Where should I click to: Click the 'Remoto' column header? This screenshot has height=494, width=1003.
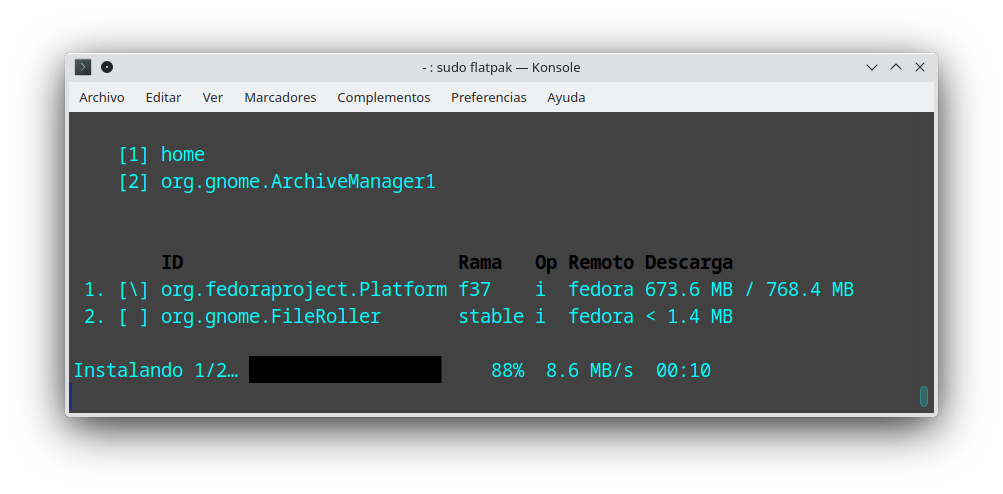(x=601, y=262)
